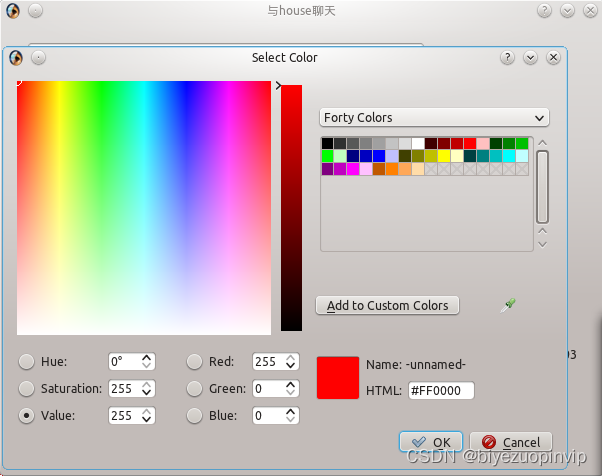This screenshot has height=476, width=602.
Task: Click in the Hue value field
Action: point(125,362)
